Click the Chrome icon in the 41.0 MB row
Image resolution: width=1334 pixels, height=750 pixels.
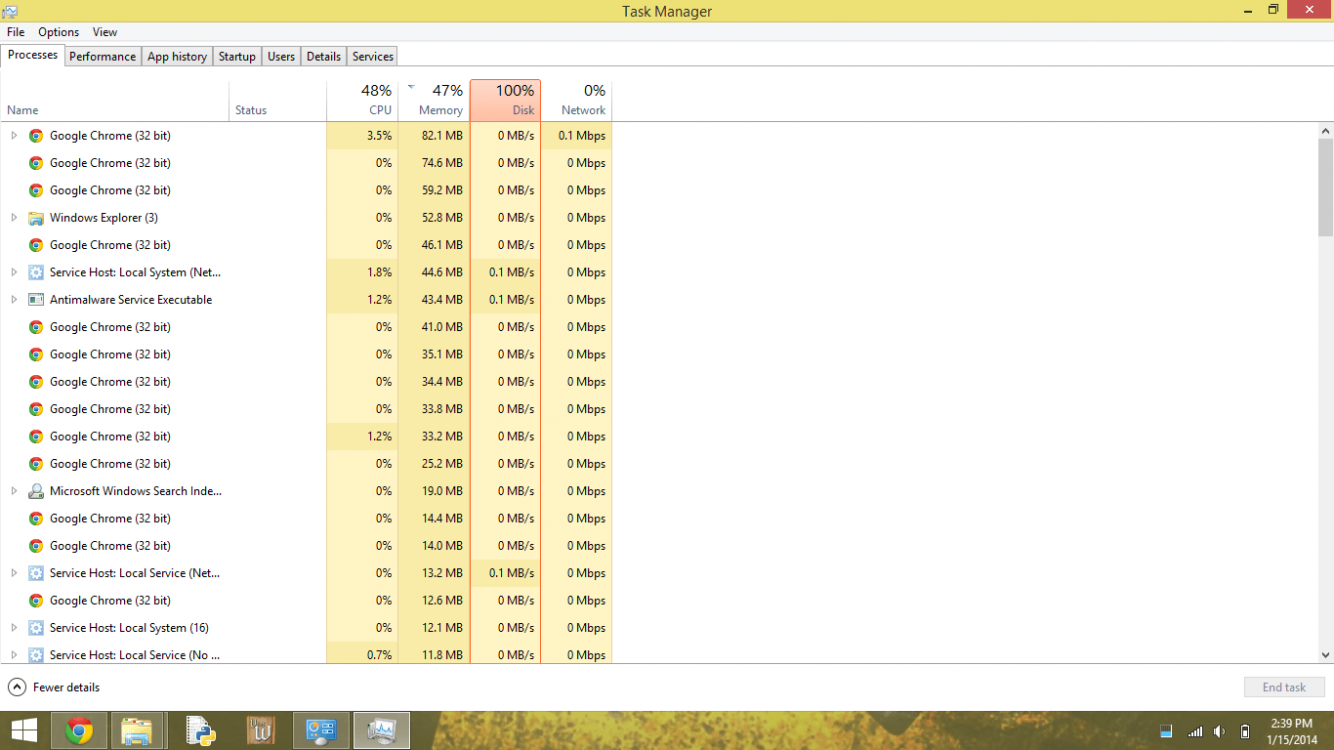click(36, 327)
